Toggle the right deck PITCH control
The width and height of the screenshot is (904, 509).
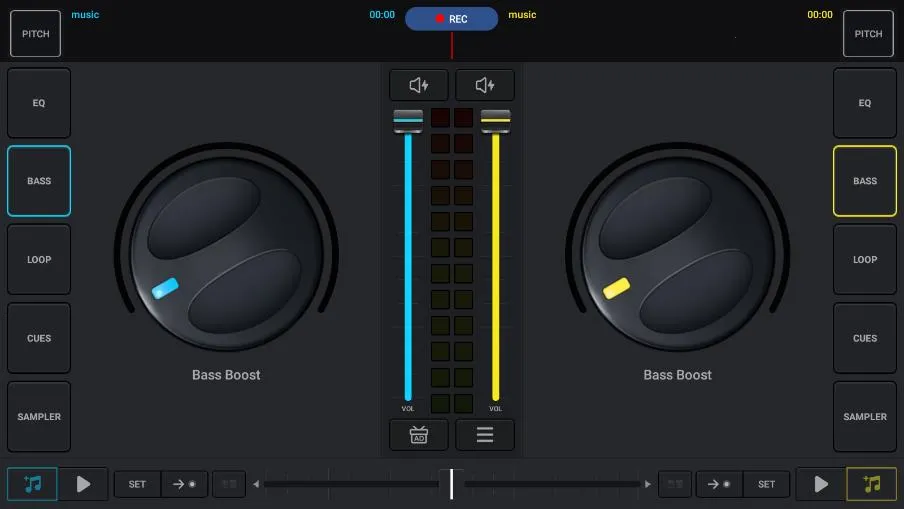click(868, 34)
